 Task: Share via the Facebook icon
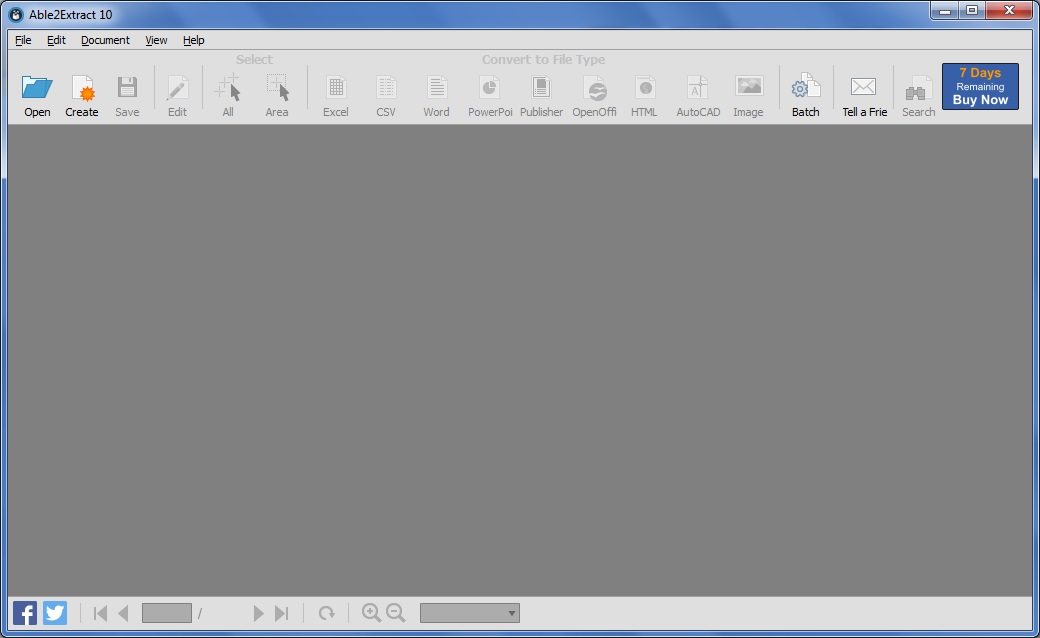23,612
